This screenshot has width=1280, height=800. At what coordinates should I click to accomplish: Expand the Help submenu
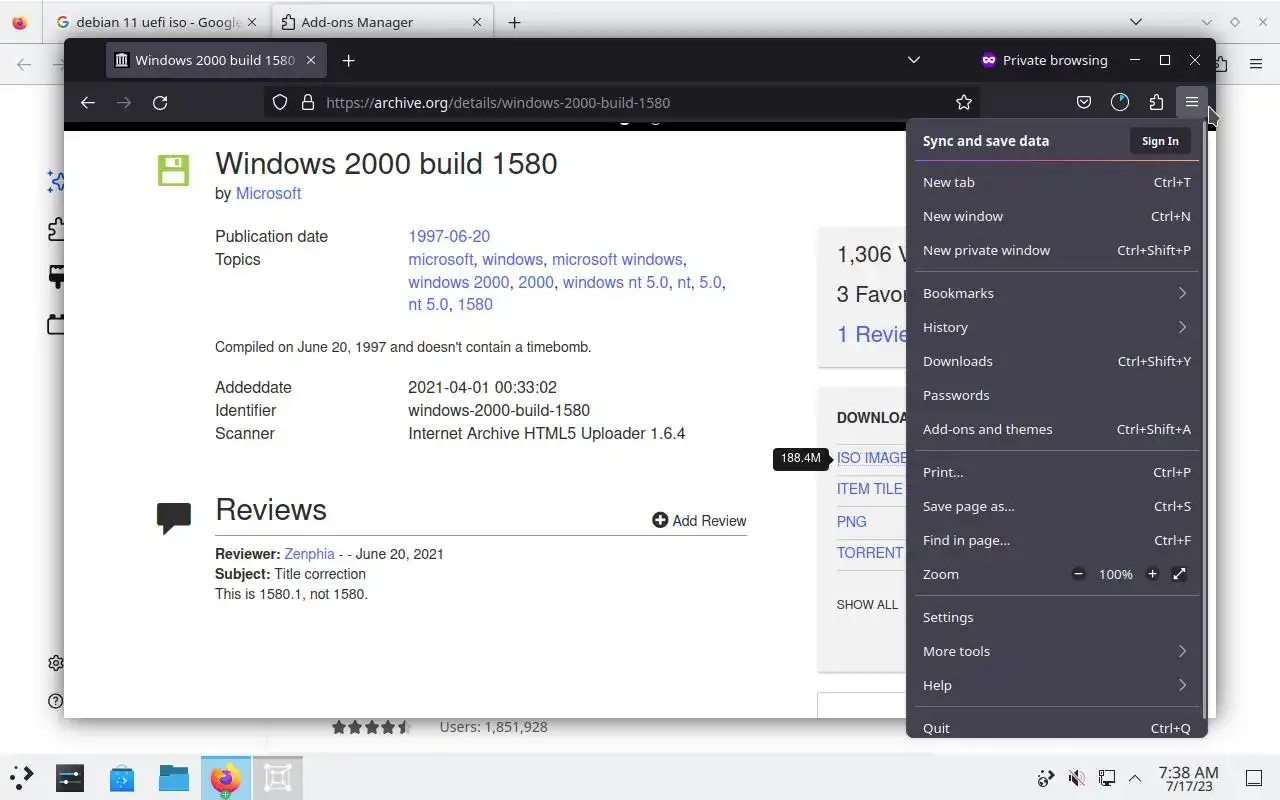coord(1056,685)
